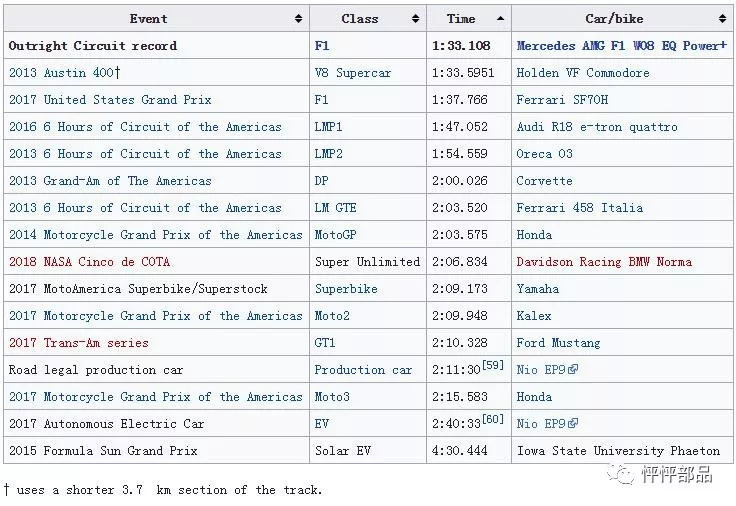
Task: Open the V8 Supercar class link
Action: click(353, 73)
